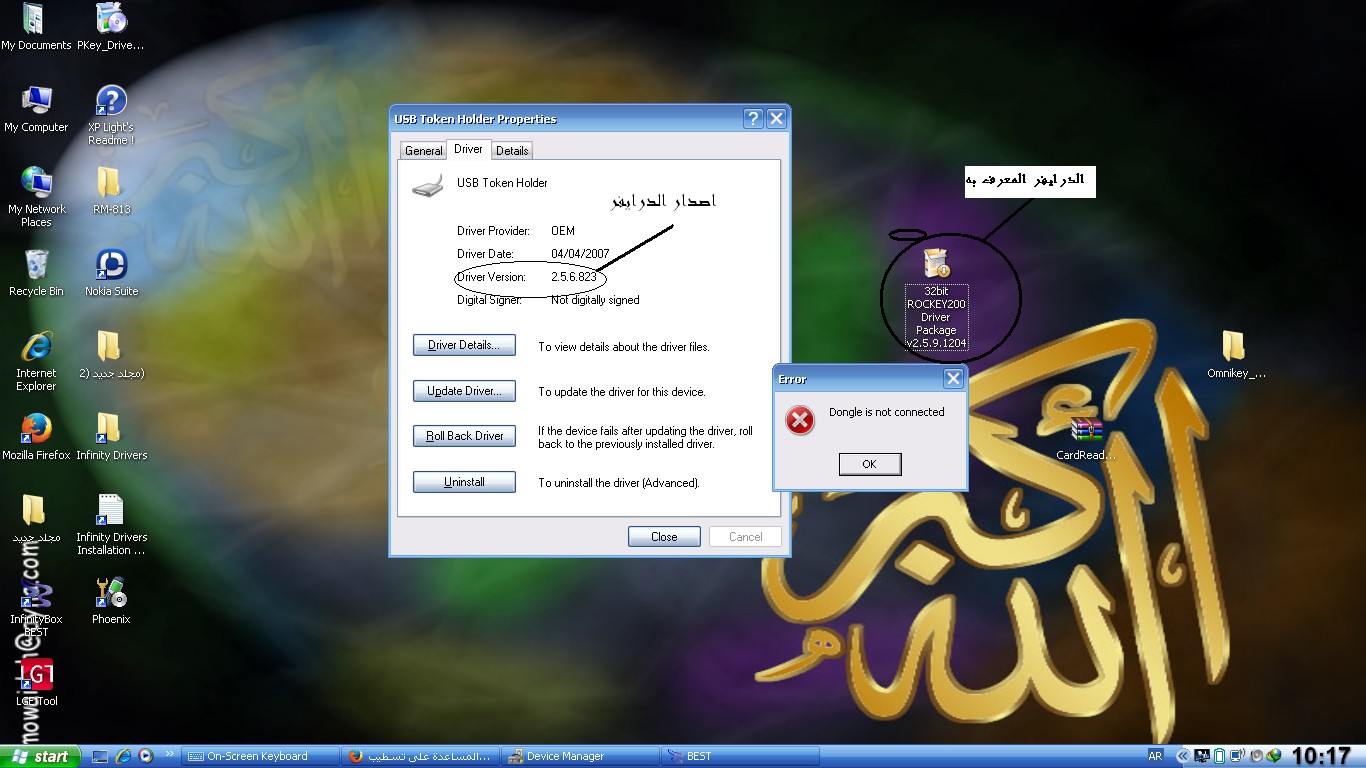Click 'Not digitally signed' text
This screenshot has width=1366, height=768.
(x=595, y=300)
